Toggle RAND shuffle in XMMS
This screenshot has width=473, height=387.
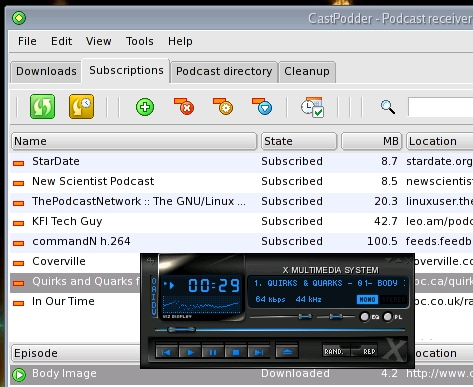[336, 351]
